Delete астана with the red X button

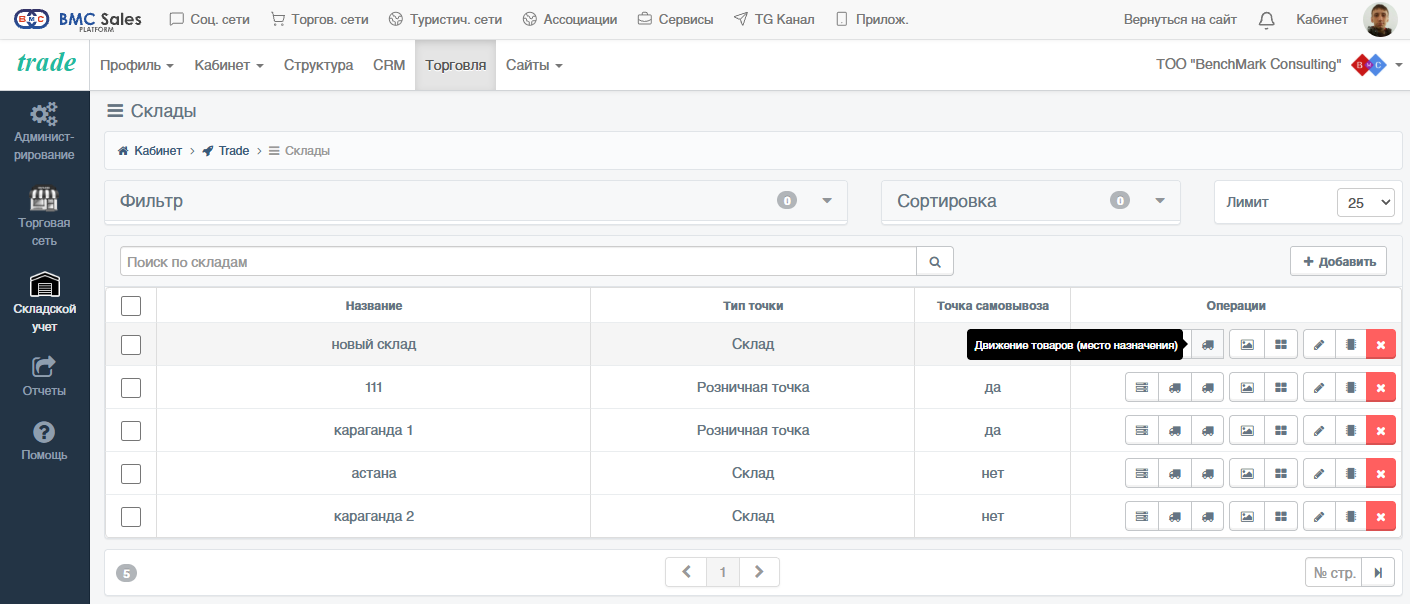pos(1381,473)
